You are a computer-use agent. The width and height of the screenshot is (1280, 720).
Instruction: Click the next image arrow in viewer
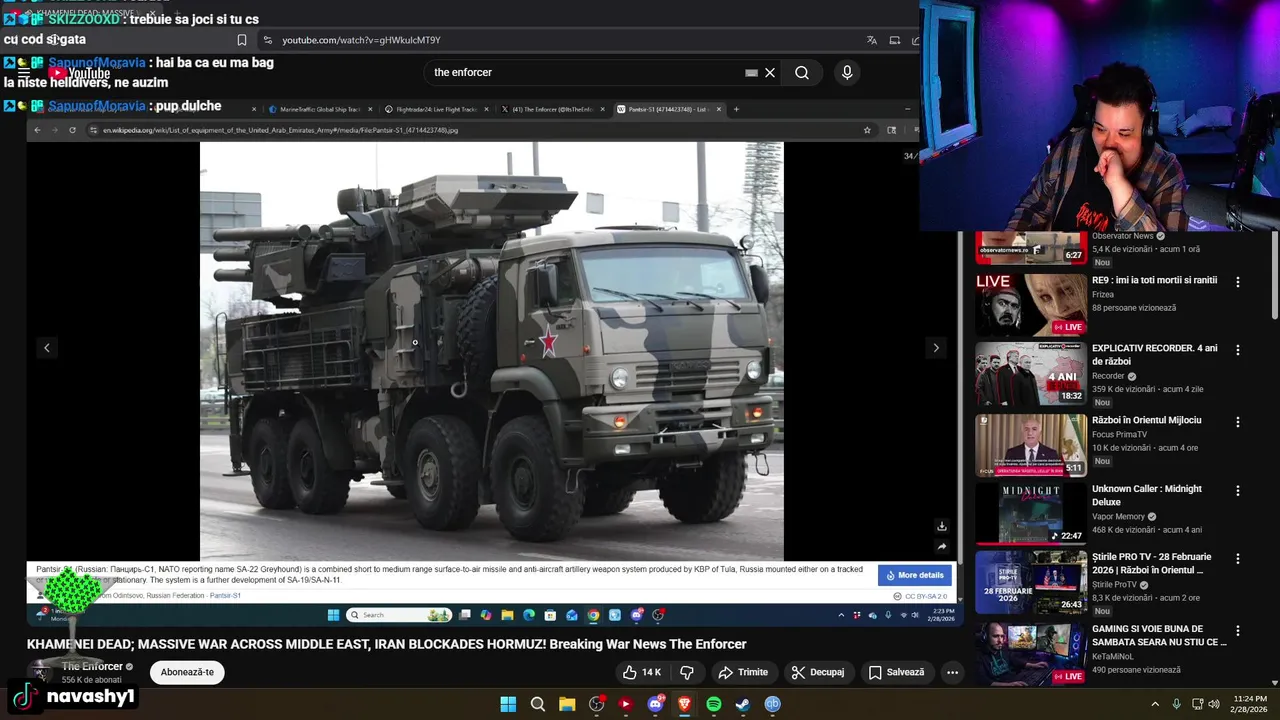pos(936,348)
